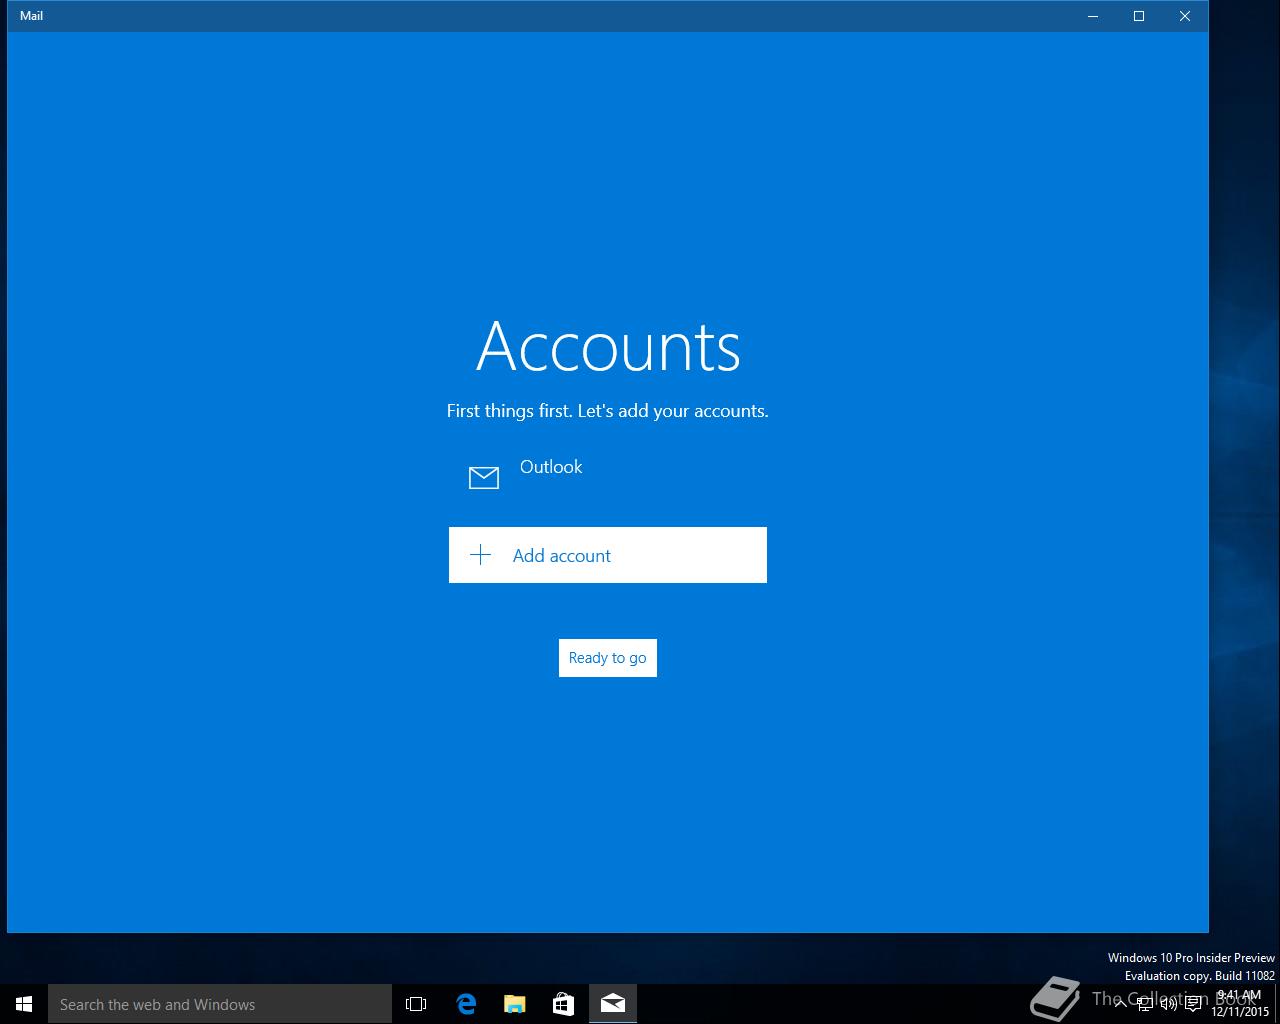Click the Add account button

point(607,555)
